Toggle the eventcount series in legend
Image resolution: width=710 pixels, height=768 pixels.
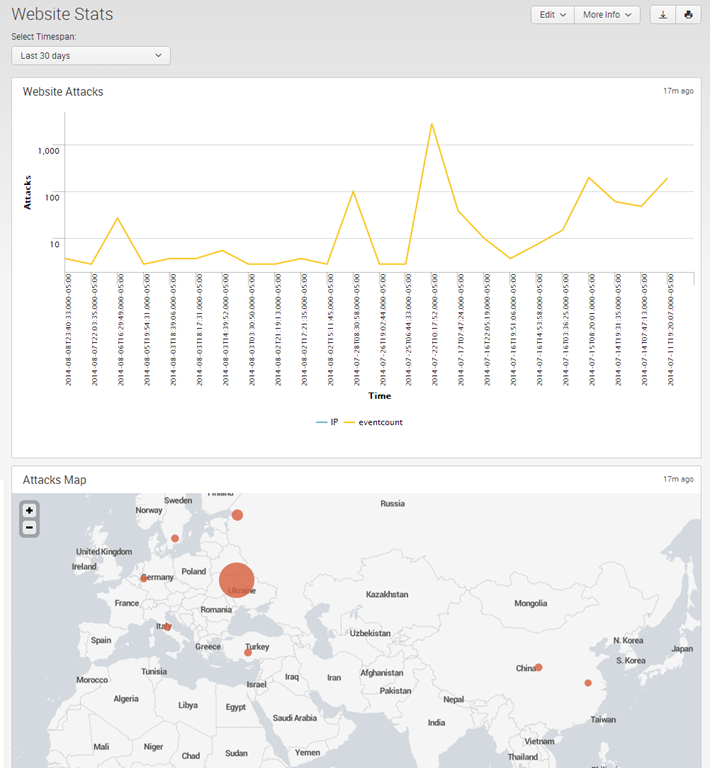373,422
